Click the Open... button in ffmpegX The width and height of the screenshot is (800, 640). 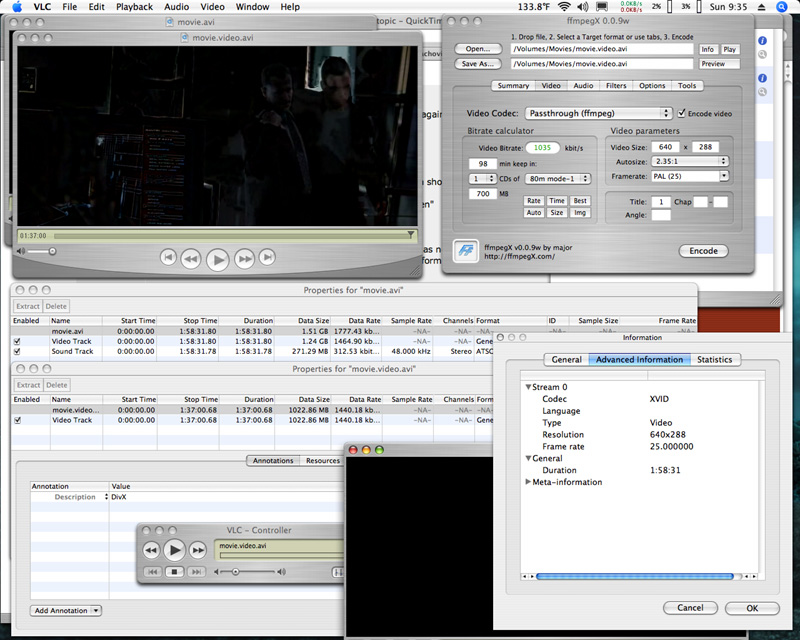point(478,49)
